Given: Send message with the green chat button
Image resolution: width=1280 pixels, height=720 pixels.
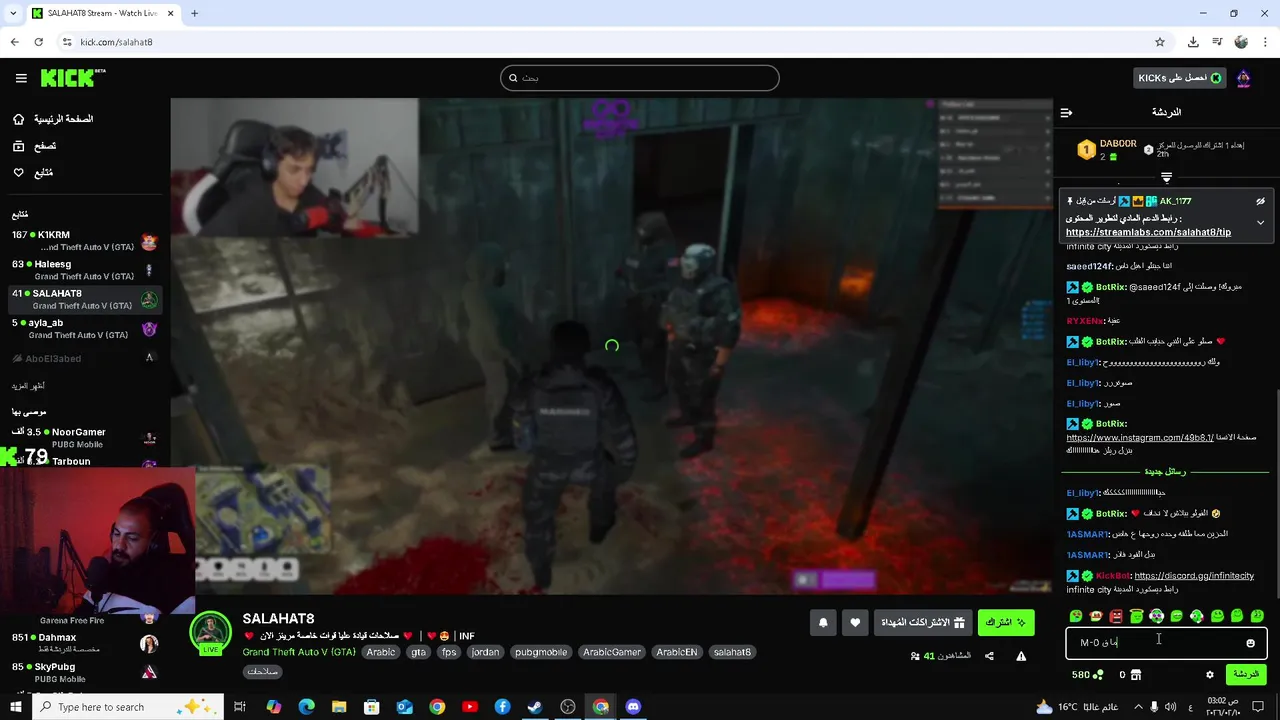Looking at the screenshot, I should (x=1245, y=674).
